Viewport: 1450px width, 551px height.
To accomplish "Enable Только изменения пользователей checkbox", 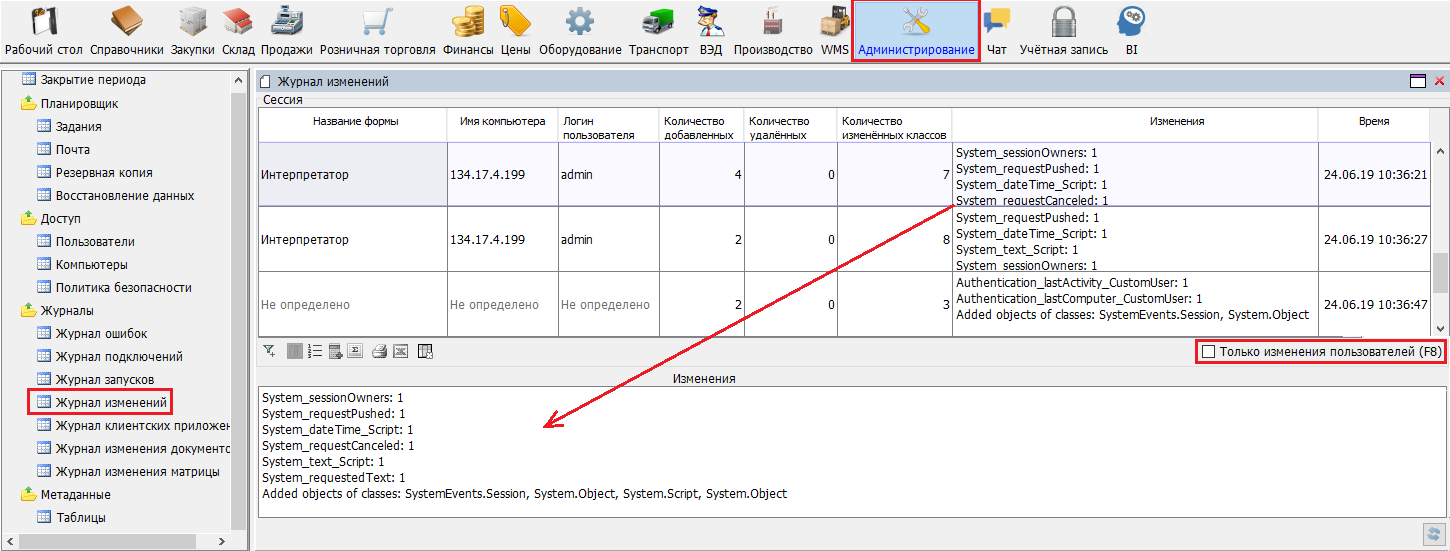I will pyautogui.click(x=1208, y=351).
